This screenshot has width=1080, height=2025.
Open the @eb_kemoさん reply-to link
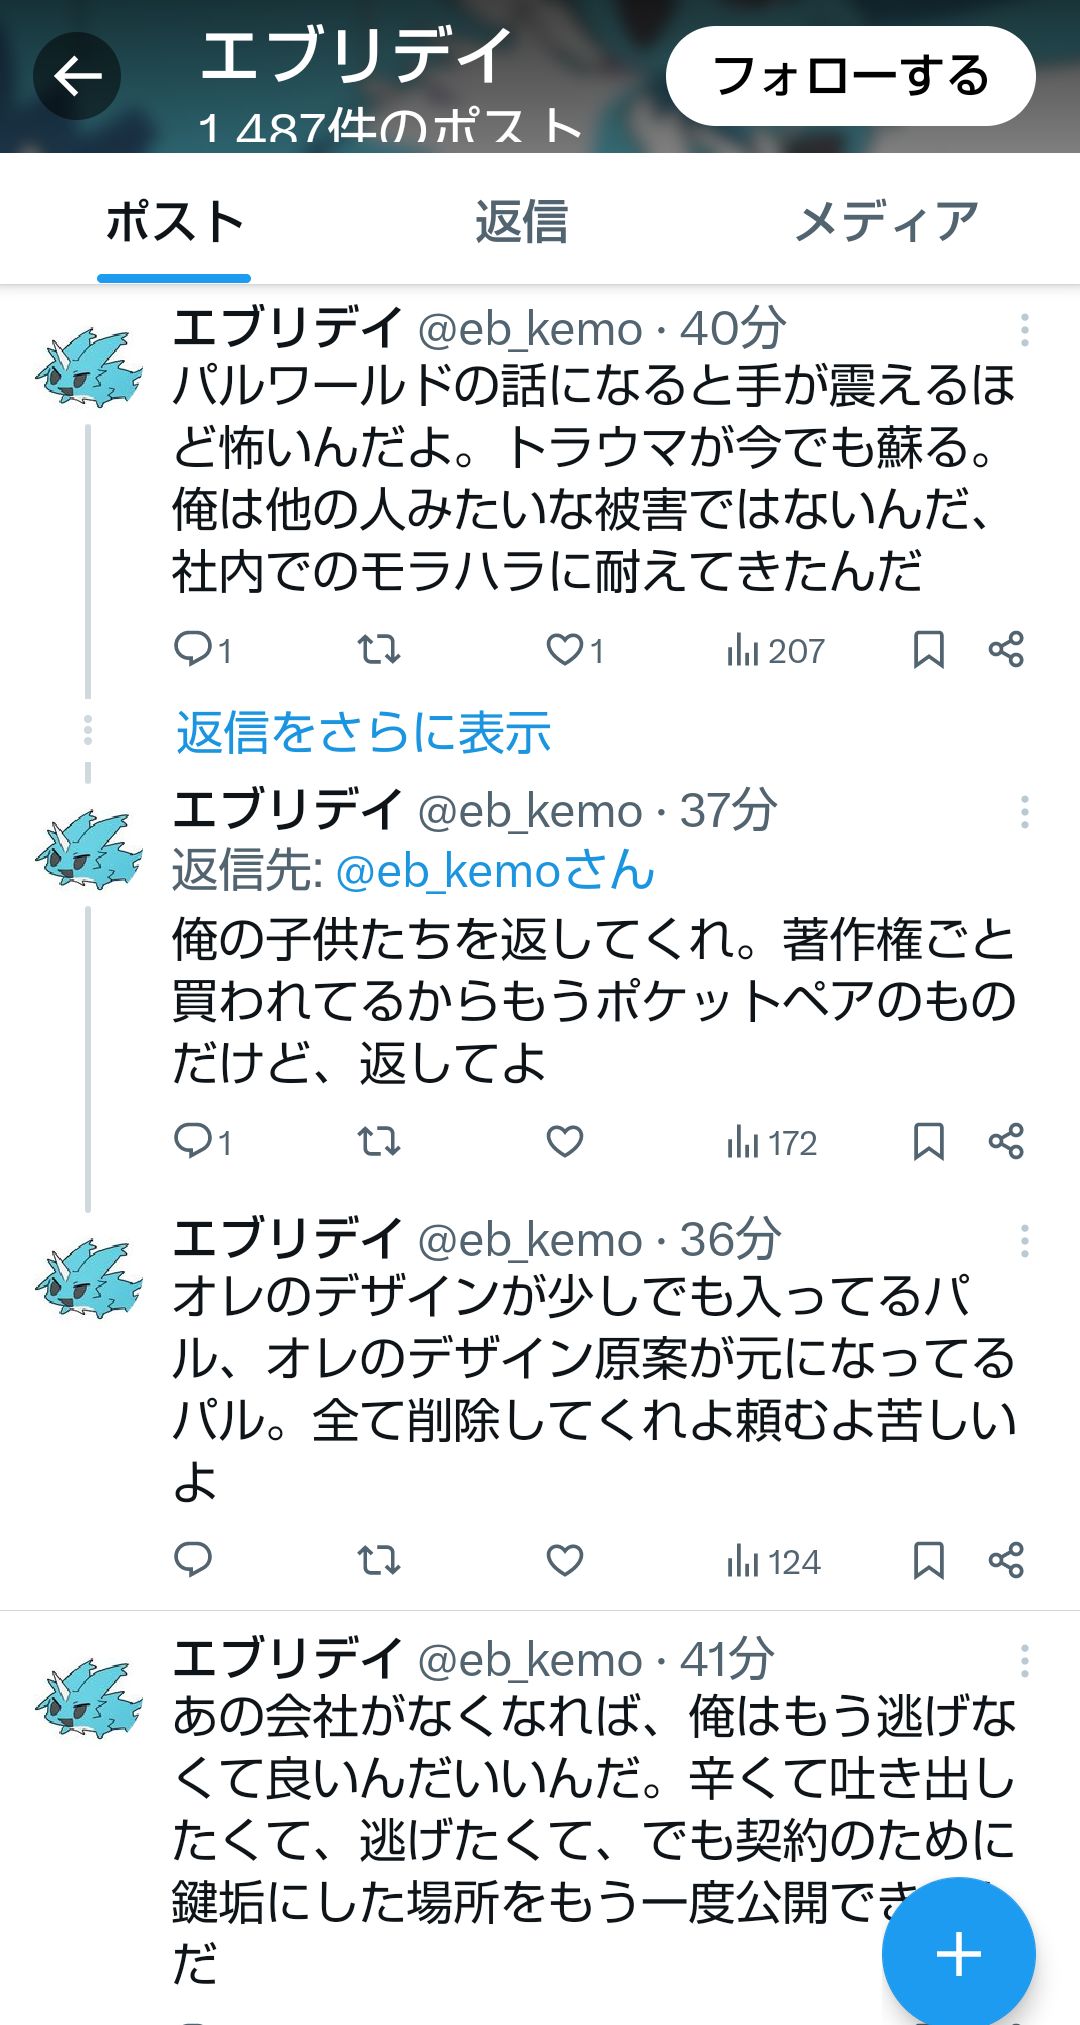[495, 871]
